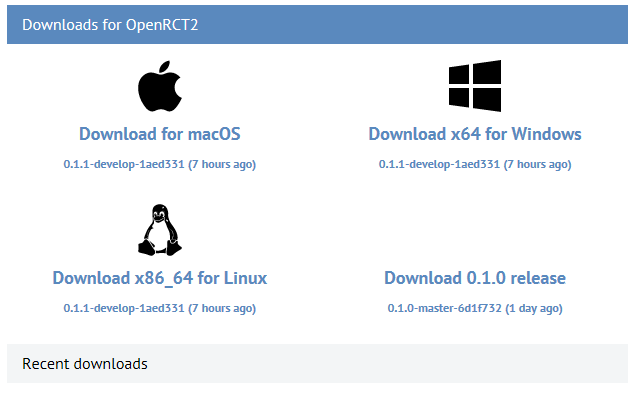The width and height of the screenshot is (635, 393).
Task: Open Download x64 for Windows link
Action: point(475,134)
